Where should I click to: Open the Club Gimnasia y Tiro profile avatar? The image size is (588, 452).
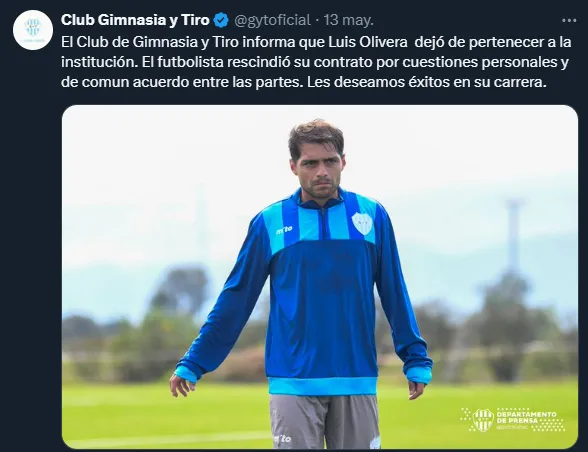click(33, 30)
